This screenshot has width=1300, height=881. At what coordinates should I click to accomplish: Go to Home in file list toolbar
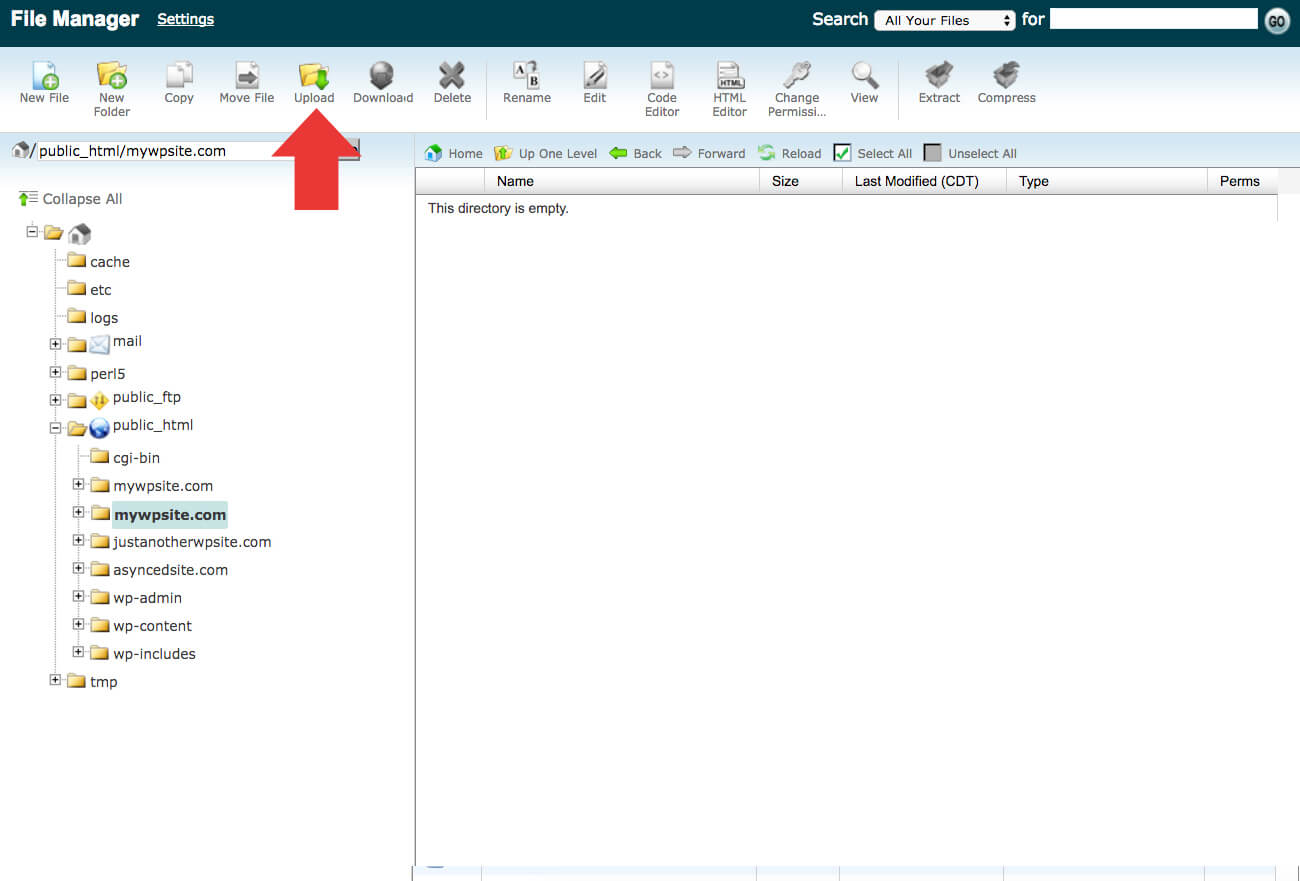tap(454, 153)
